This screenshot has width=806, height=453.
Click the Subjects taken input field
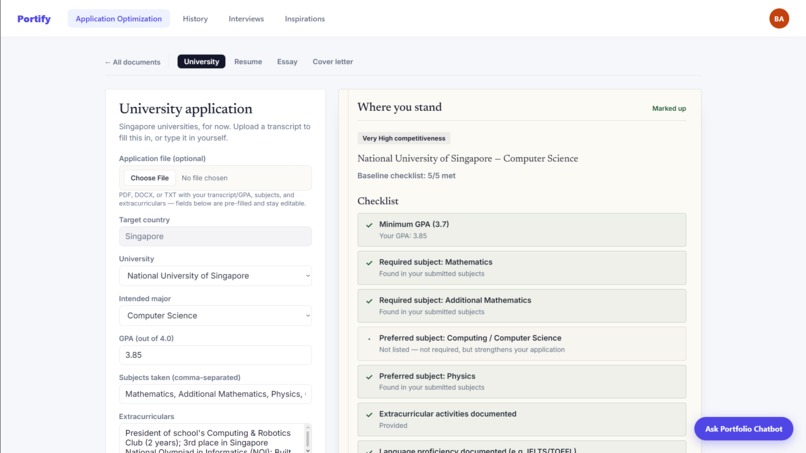point(215,394)
